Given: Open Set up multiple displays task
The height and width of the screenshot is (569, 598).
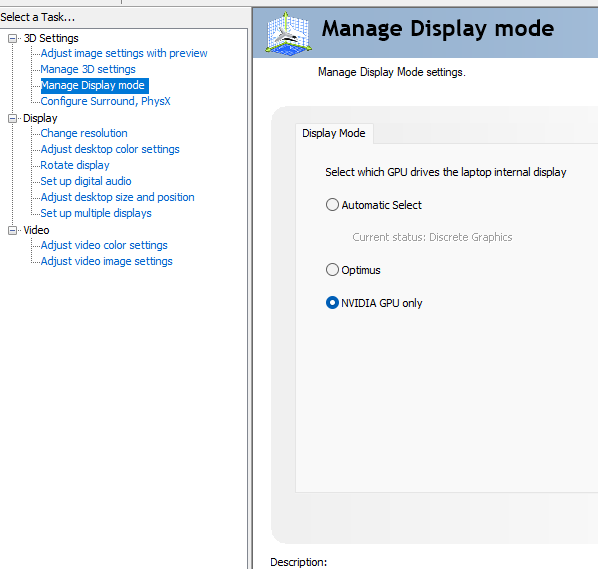Looking at the screenshot, I should pos(96,213).
